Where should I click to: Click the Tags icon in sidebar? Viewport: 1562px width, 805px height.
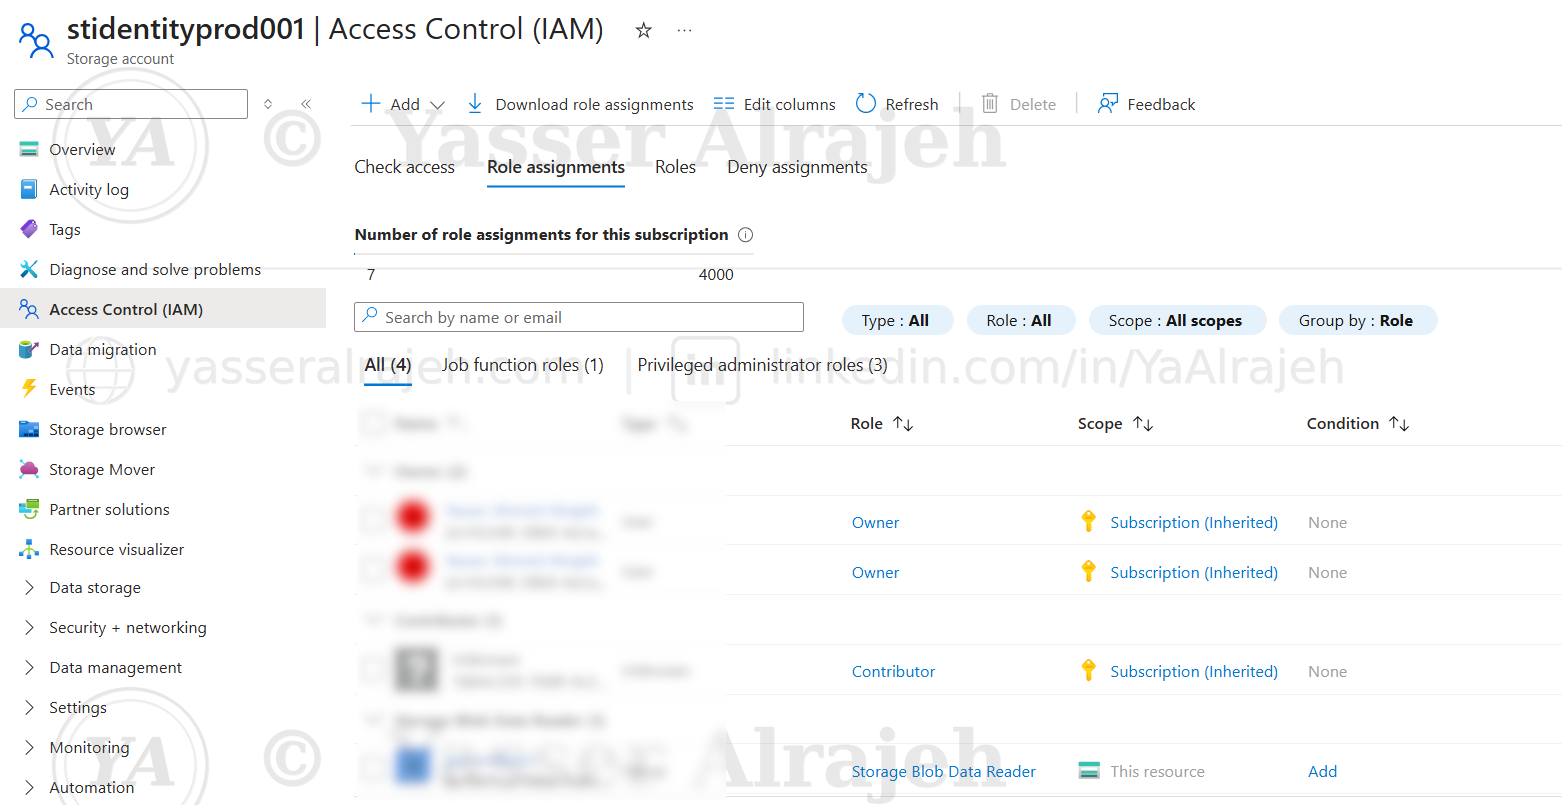(x=29, y=230)
